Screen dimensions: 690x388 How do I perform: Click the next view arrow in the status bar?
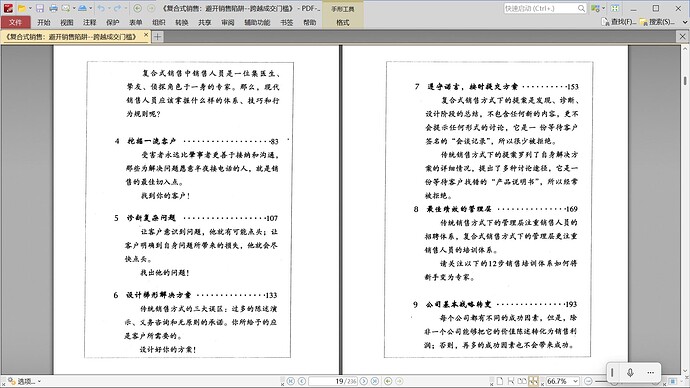click(399, 381)
